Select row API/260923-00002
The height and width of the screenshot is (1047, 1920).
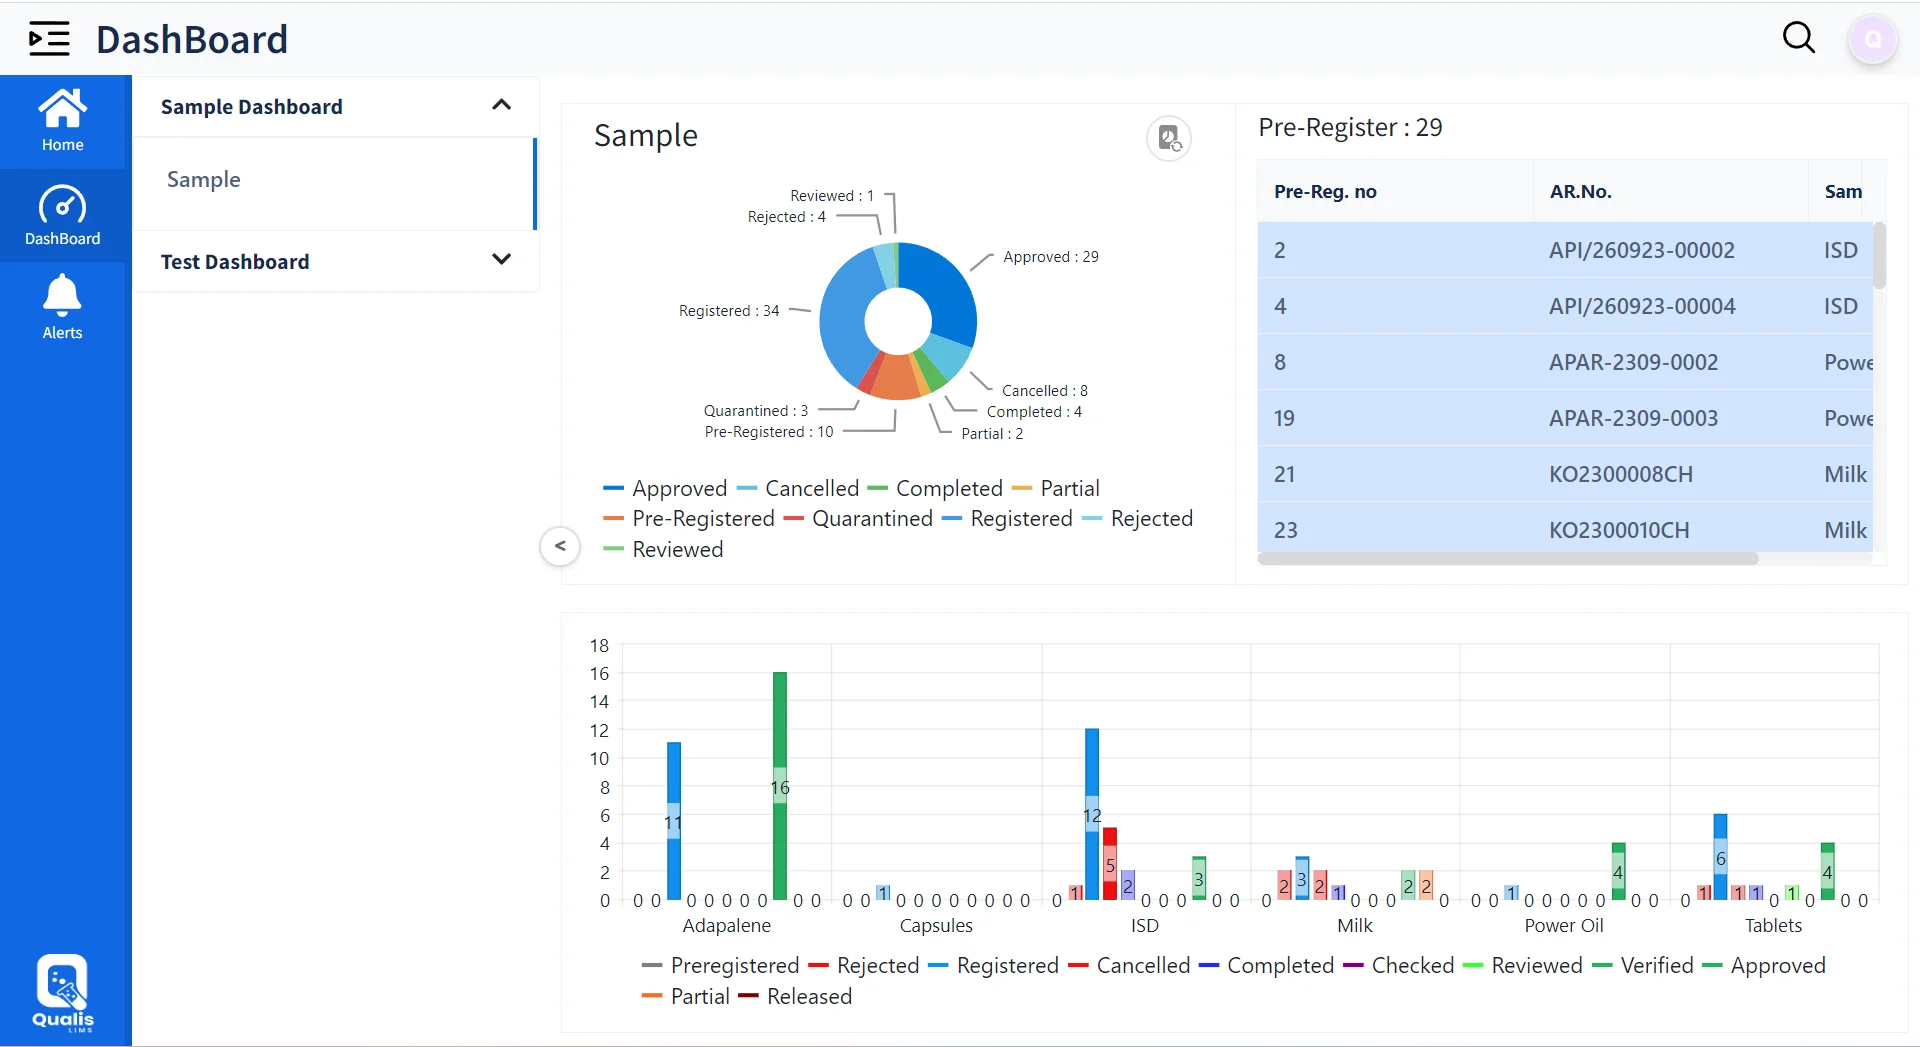(x=1565, y=250)
